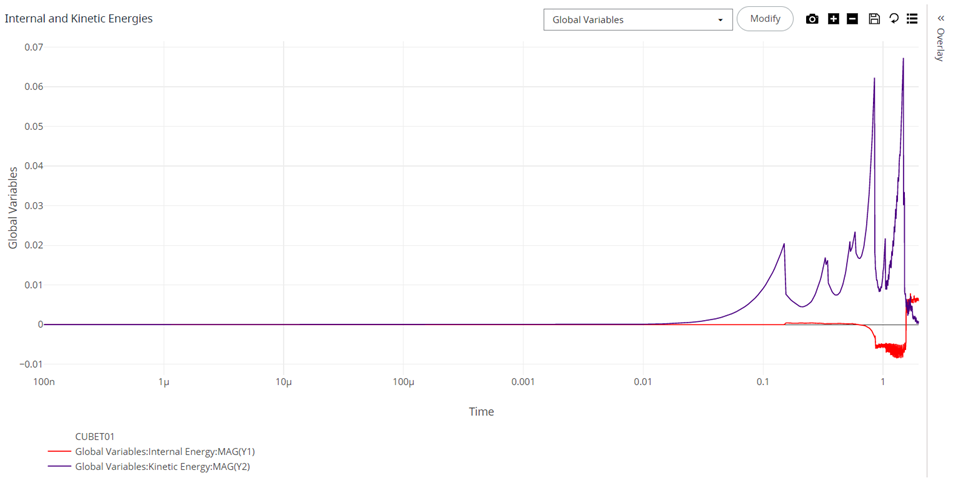Save the plot with floppy disk icon
Viewport: 956px width, 482px height.
[x=874, y=19]
